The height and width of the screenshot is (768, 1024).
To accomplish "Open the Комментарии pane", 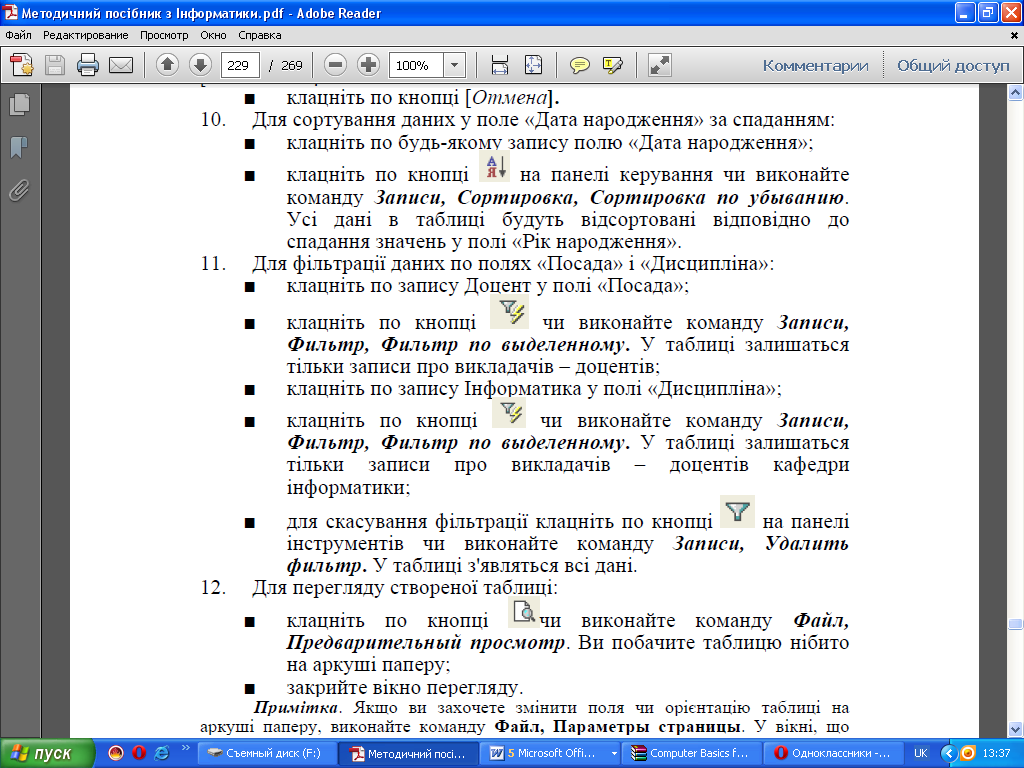I will coord(815,66).
